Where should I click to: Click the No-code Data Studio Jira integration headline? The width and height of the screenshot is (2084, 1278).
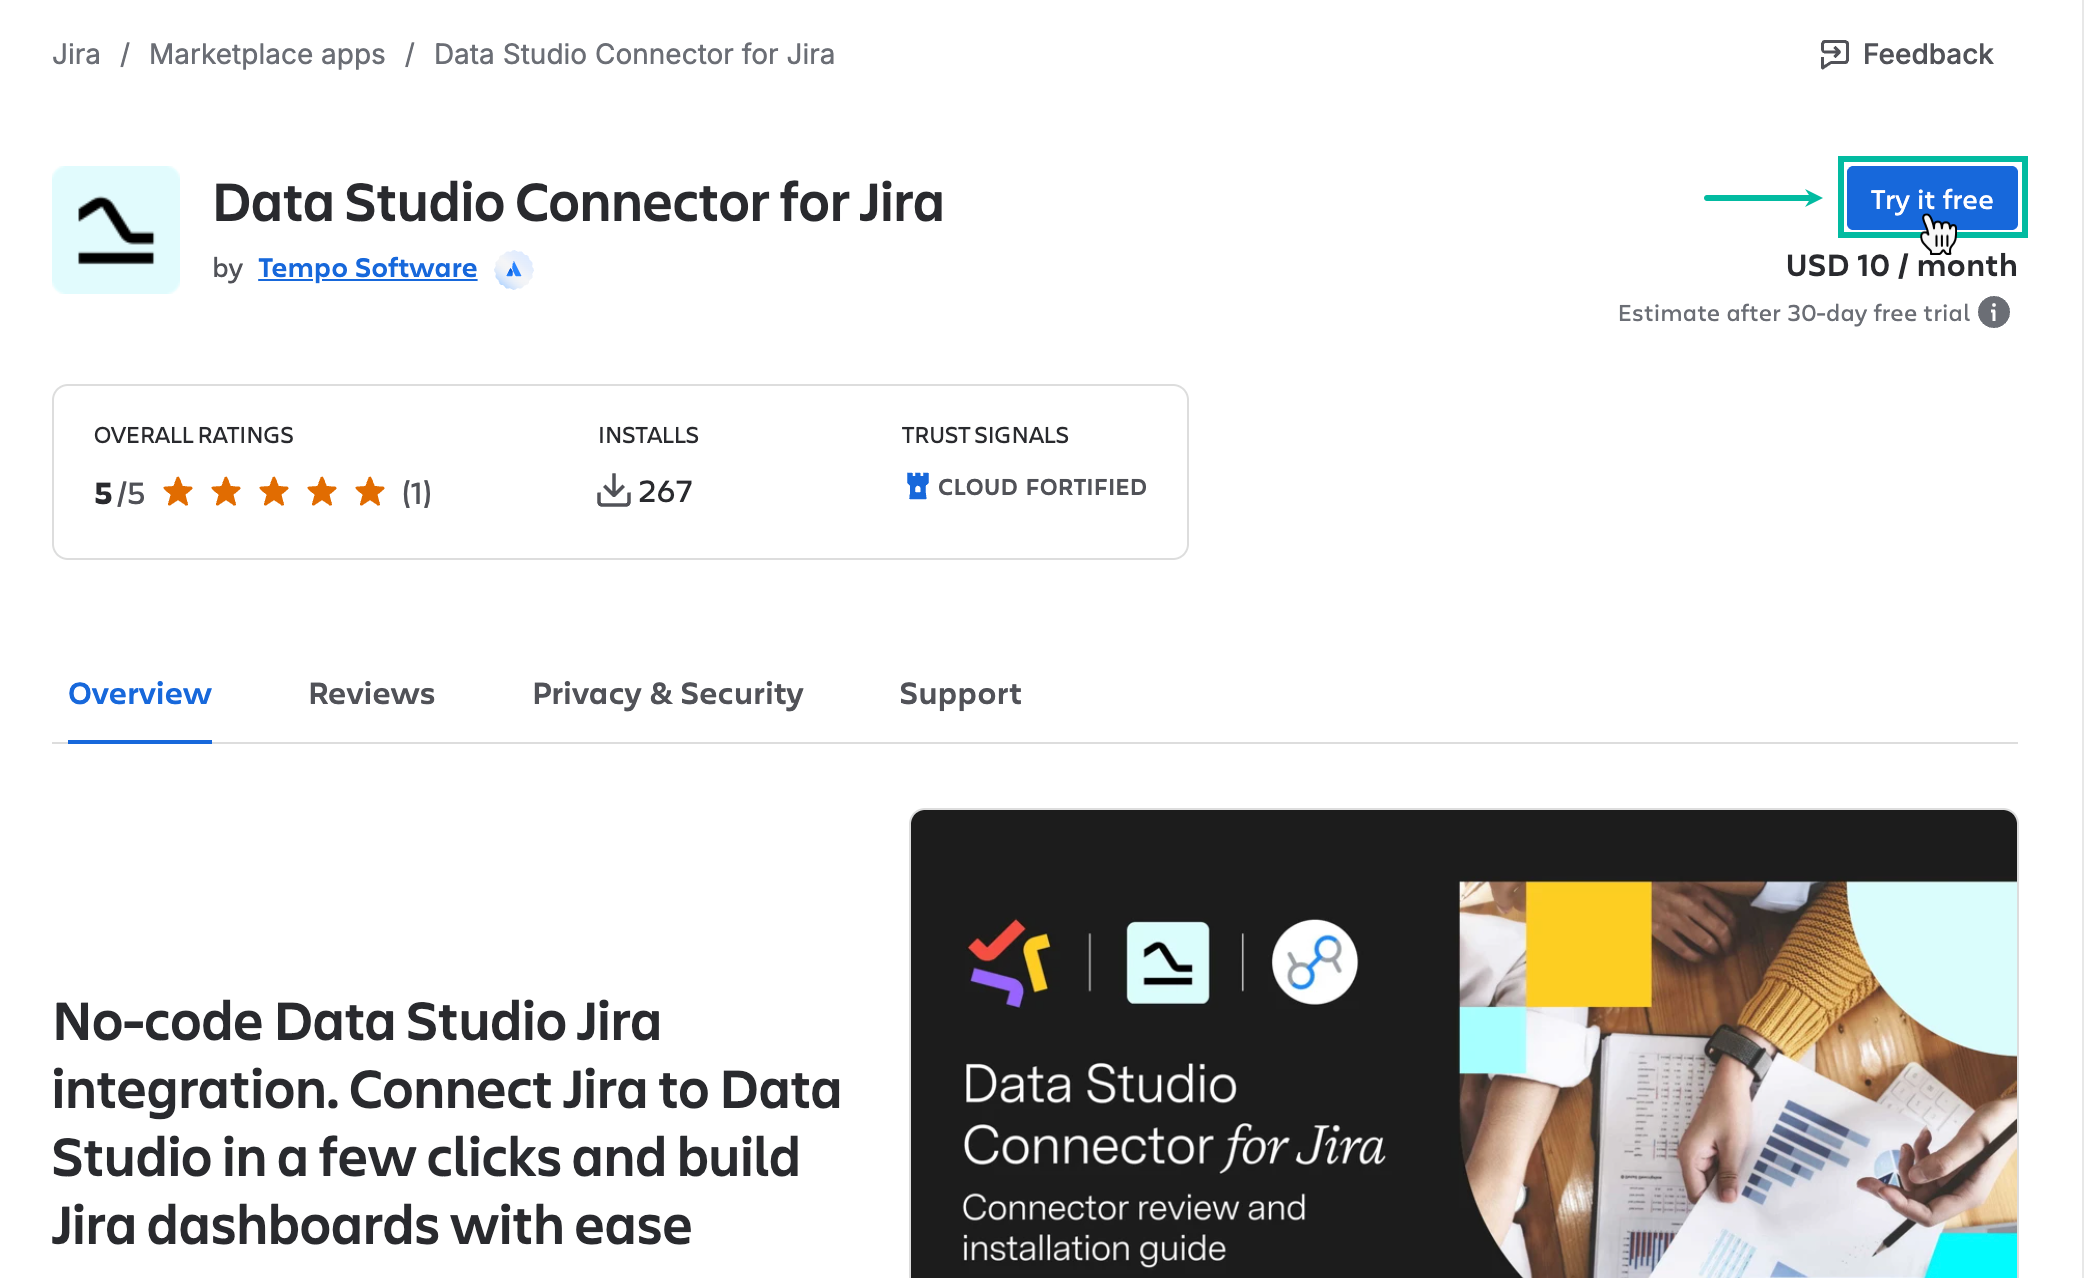[x=446, y=1123]
